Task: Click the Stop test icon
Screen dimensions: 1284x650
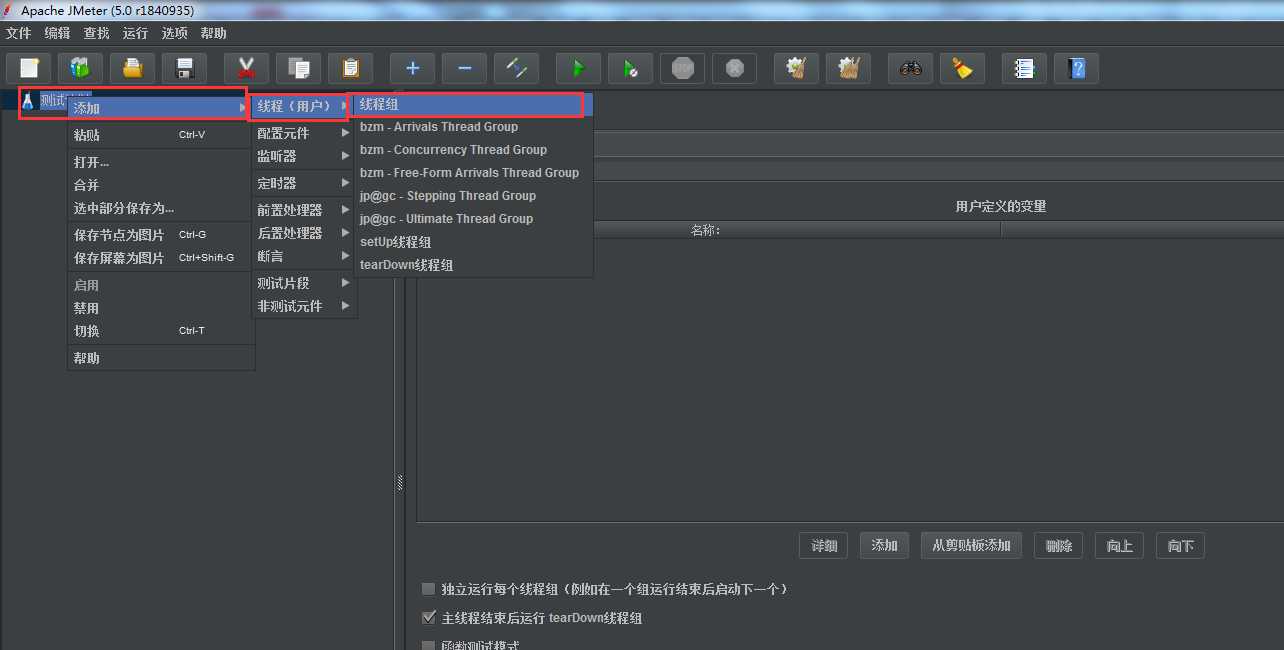Action: click(x=682, y=68)
